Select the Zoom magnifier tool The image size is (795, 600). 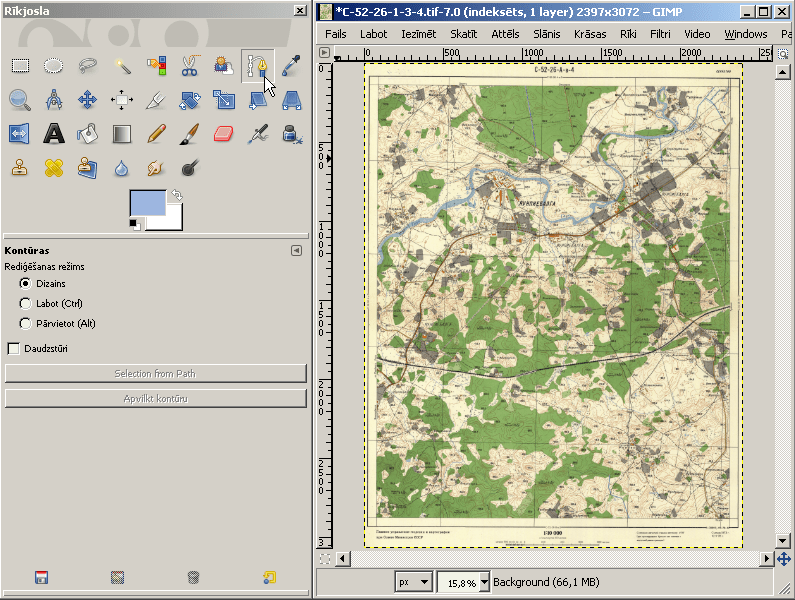tap(20, 100)
